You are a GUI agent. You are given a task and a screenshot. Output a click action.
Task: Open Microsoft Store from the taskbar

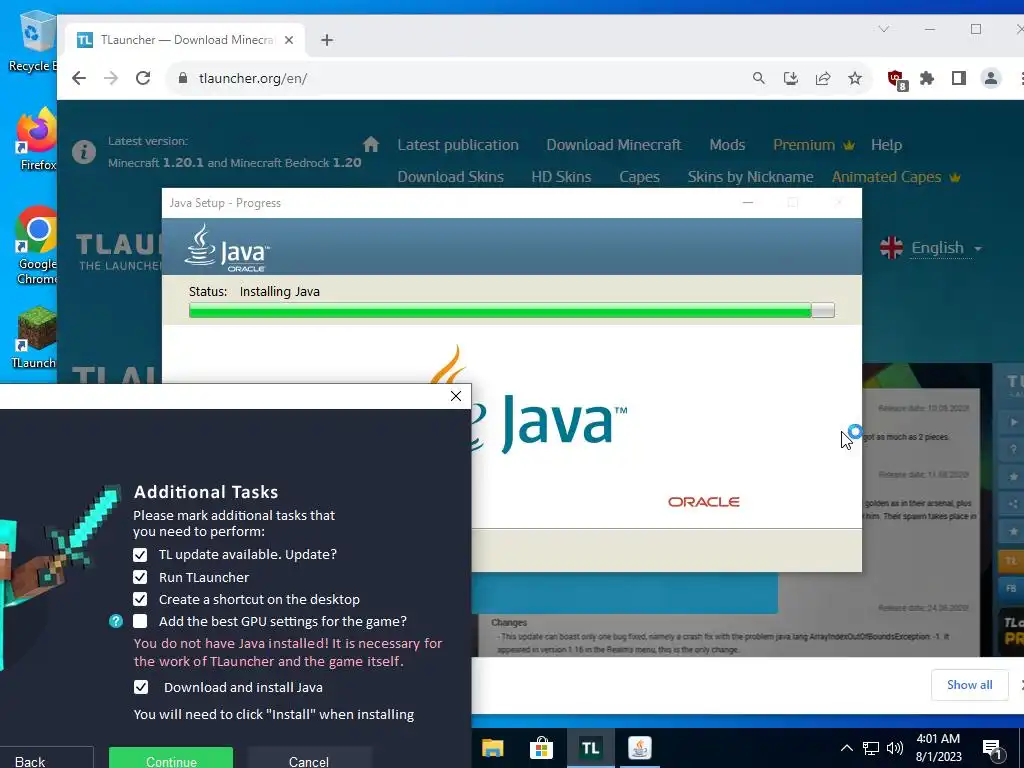[x=541, y=748]
